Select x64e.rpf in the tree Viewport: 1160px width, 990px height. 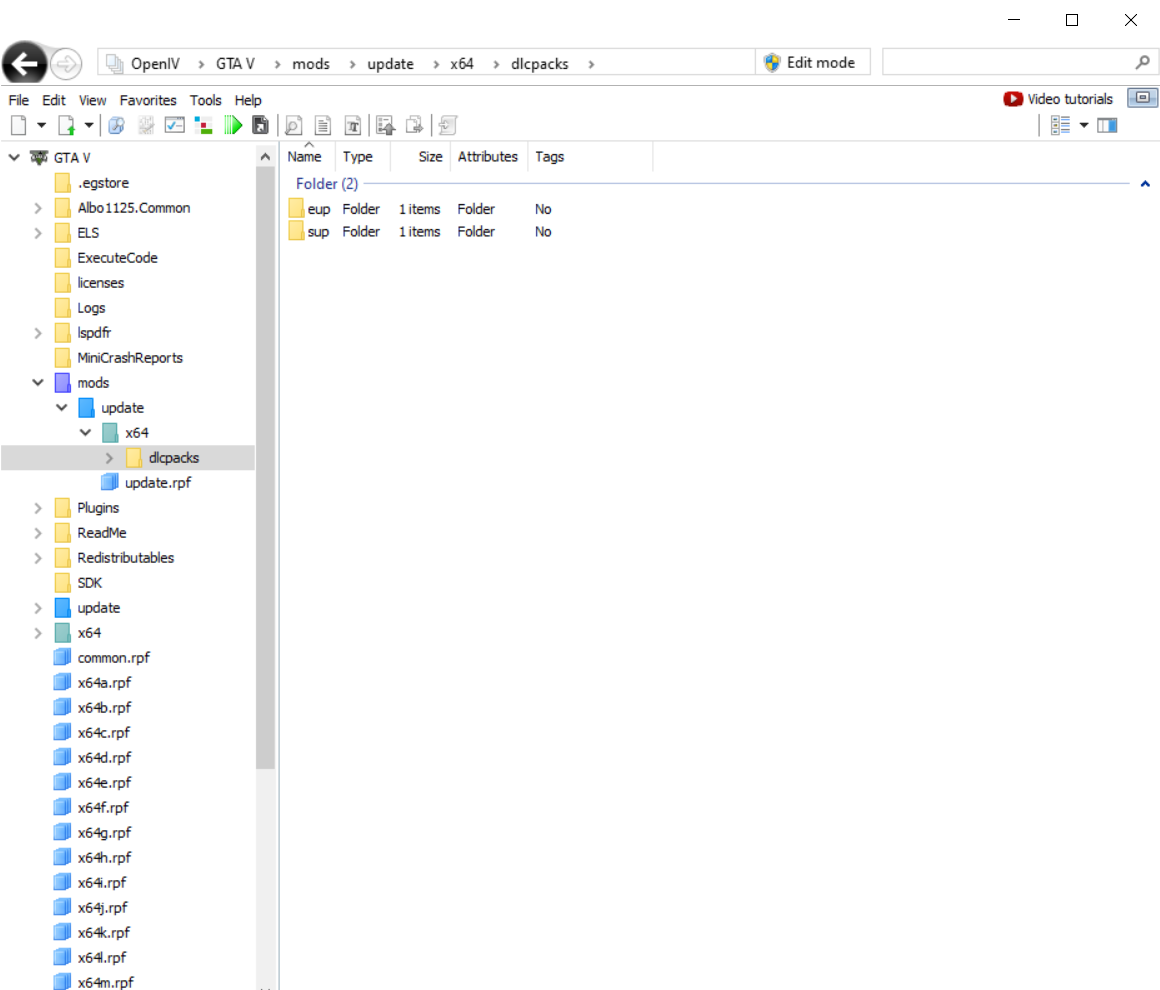tap(104, 783)
